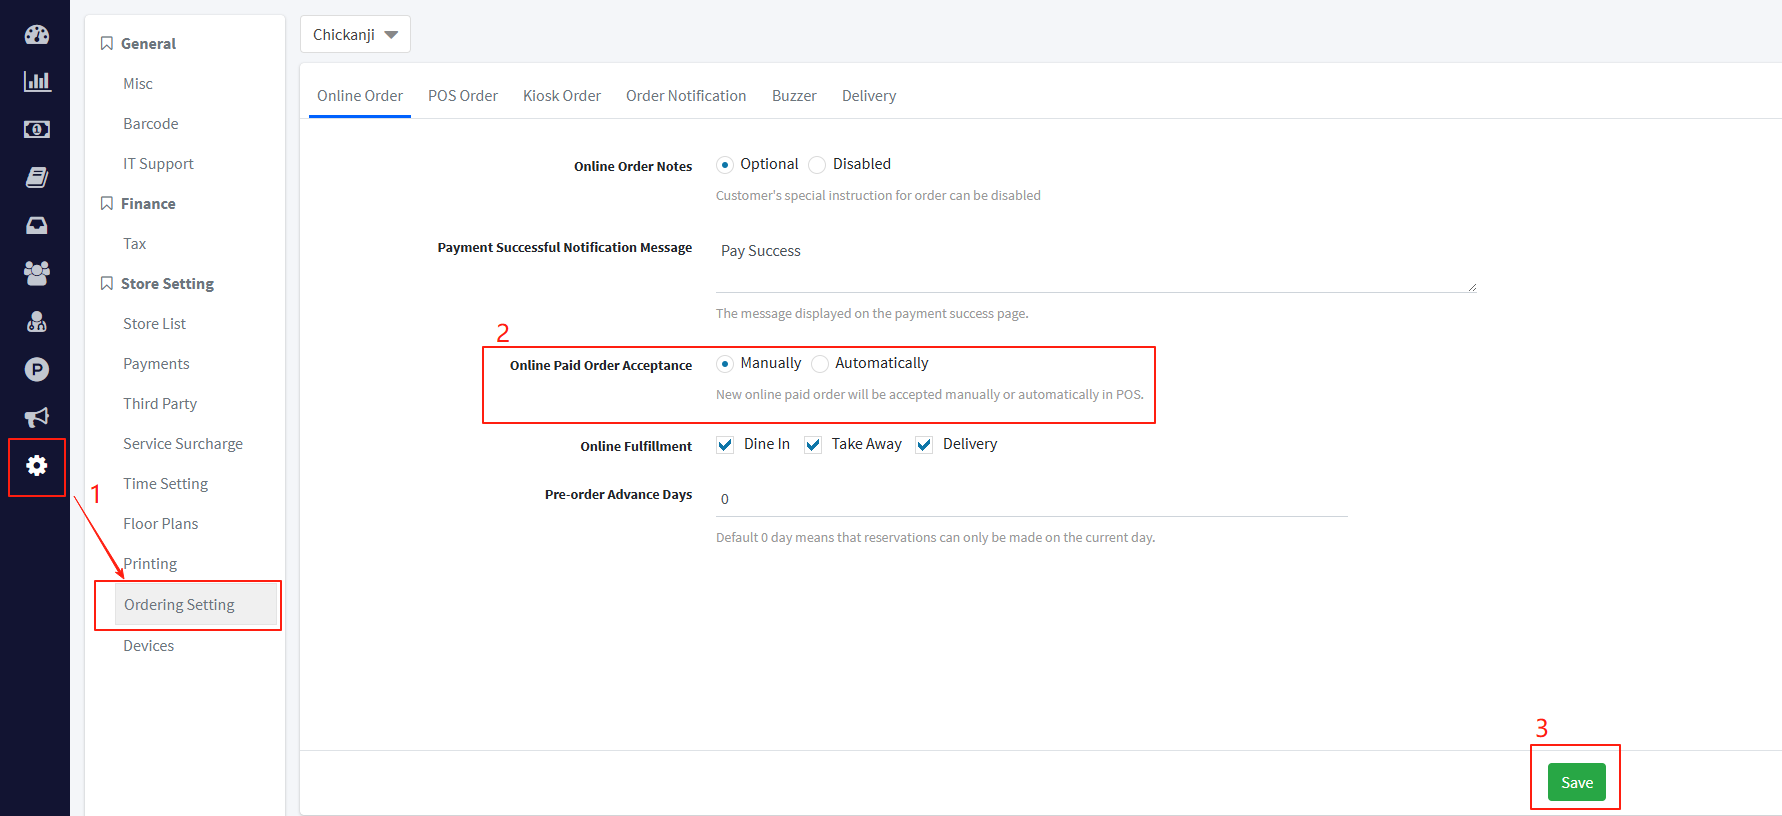Select Optional for Online Order Notes

[x=725, y=165]
